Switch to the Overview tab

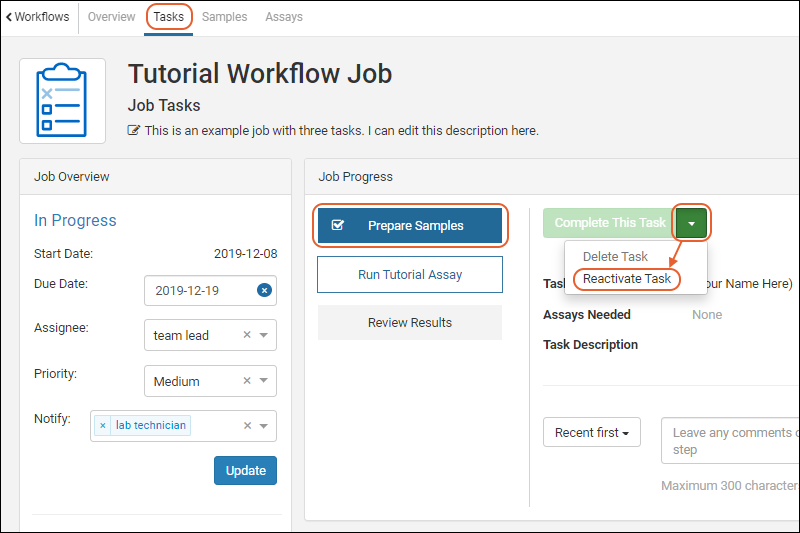(111, 17)
